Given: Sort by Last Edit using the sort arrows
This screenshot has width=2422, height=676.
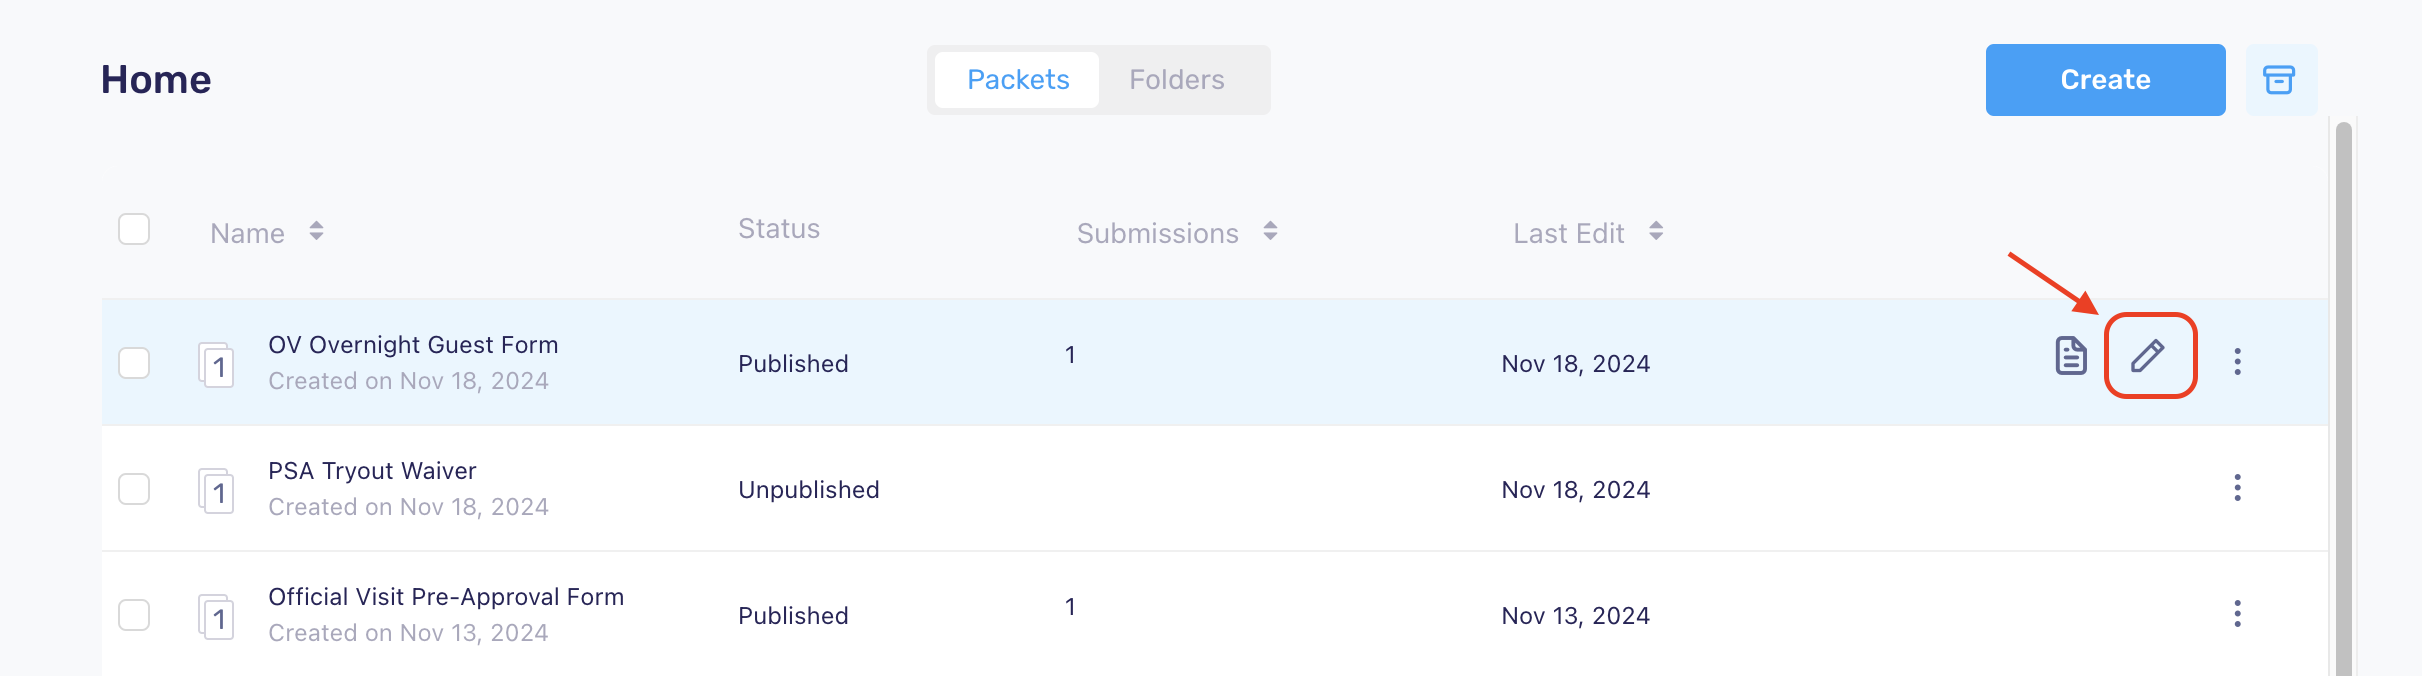Looking at the screenshot, I should [x=1656, y=232].
